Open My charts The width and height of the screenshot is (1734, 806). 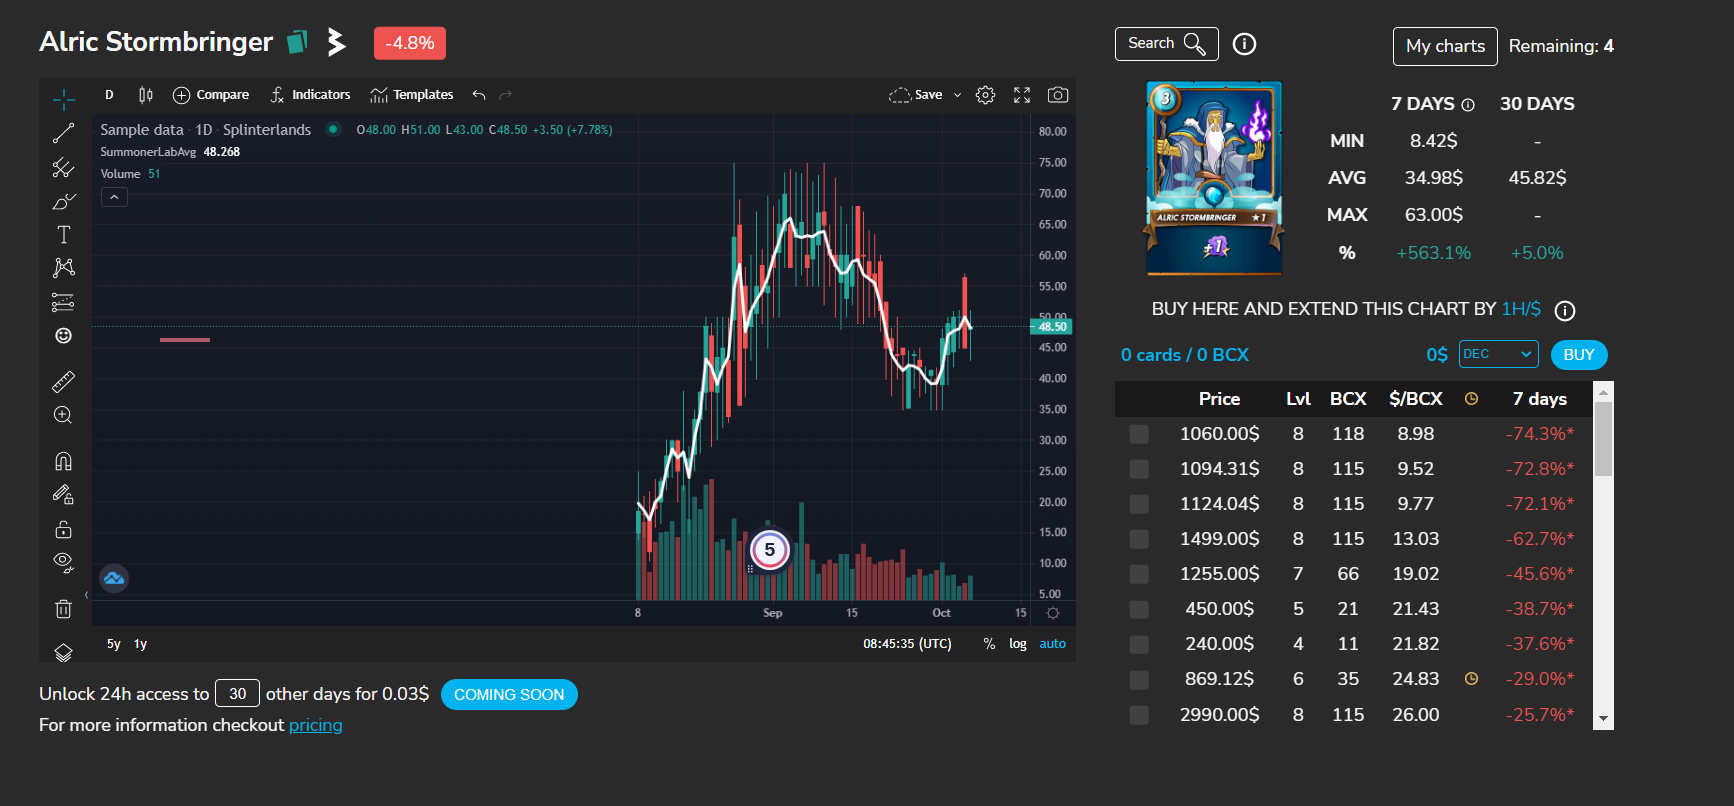[x=1445, y=46]
